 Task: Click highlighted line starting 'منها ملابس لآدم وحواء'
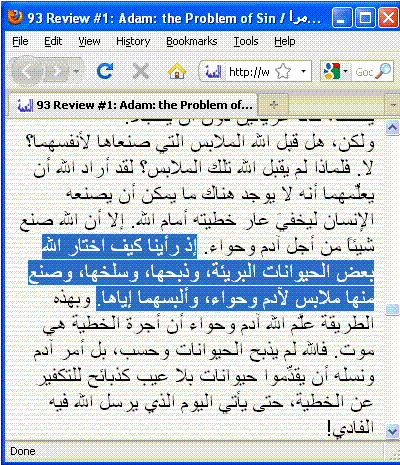[x=235, y=298]
